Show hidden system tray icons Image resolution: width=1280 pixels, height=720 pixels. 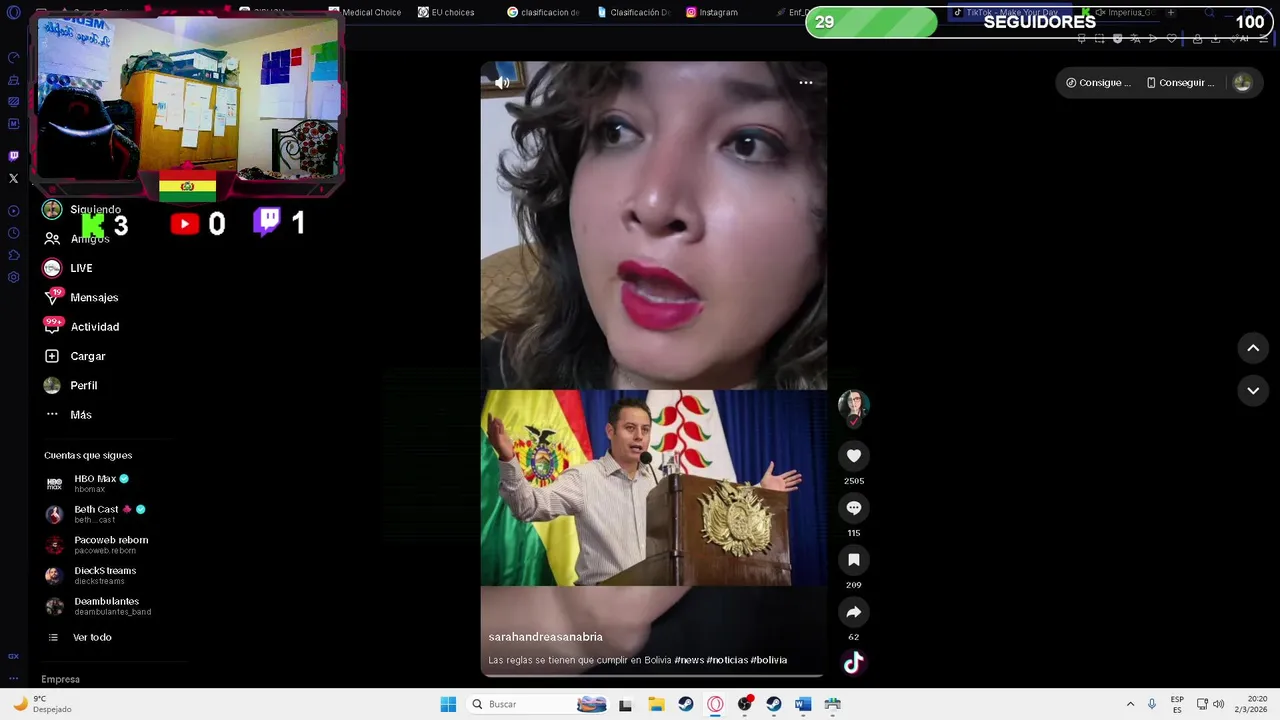(1130, 704)
